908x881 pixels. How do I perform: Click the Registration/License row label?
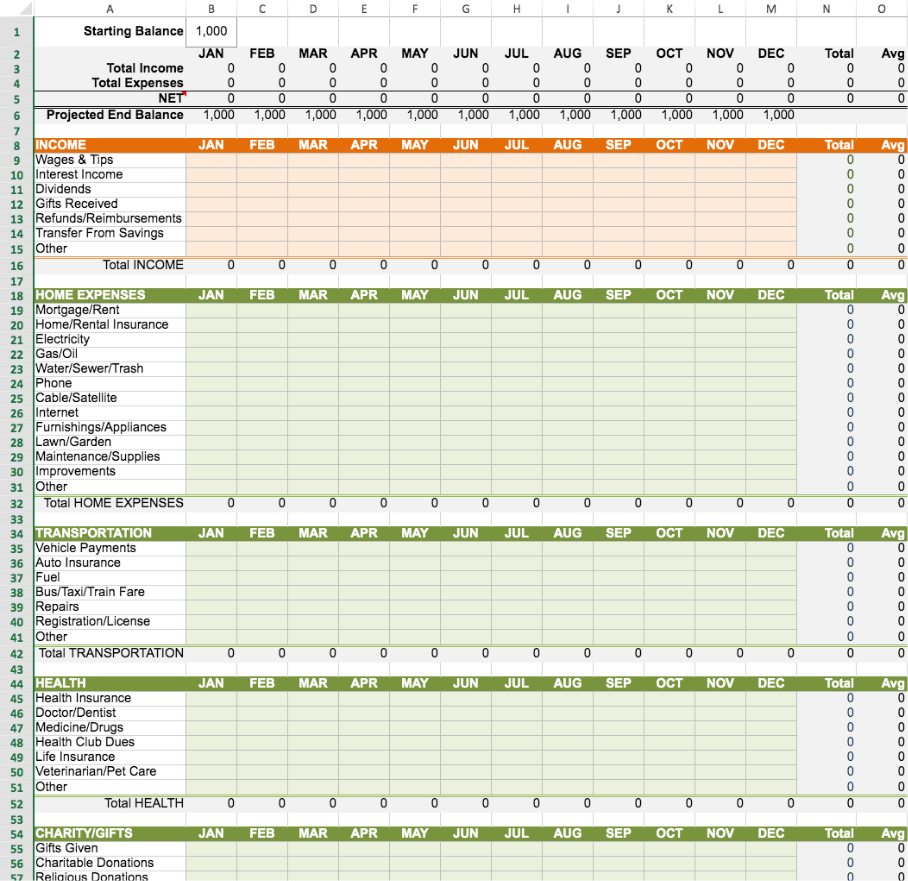pyautogui.click(x=93, y=621)
